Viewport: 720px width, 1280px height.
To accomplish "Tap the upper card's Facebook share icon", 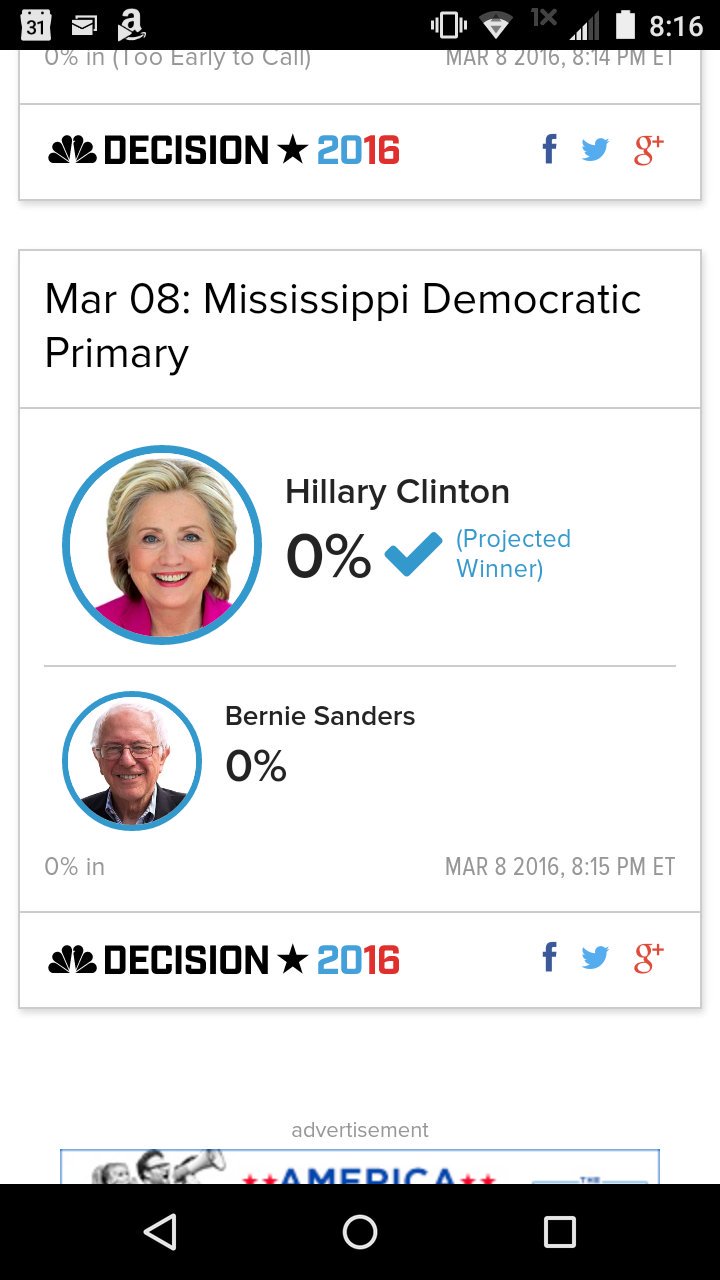I will click(x=549, y=150).
